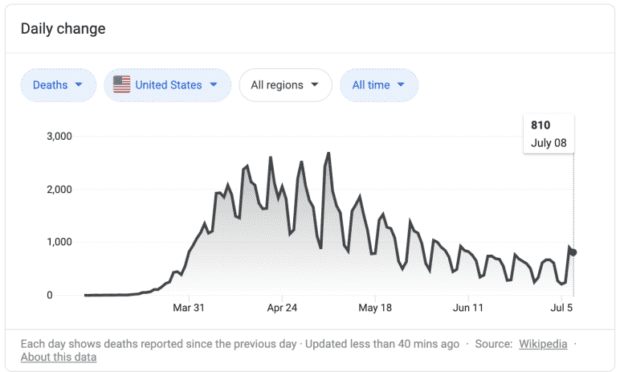
Task: Expand the All regions dropdown
Action: coord(285,85)
